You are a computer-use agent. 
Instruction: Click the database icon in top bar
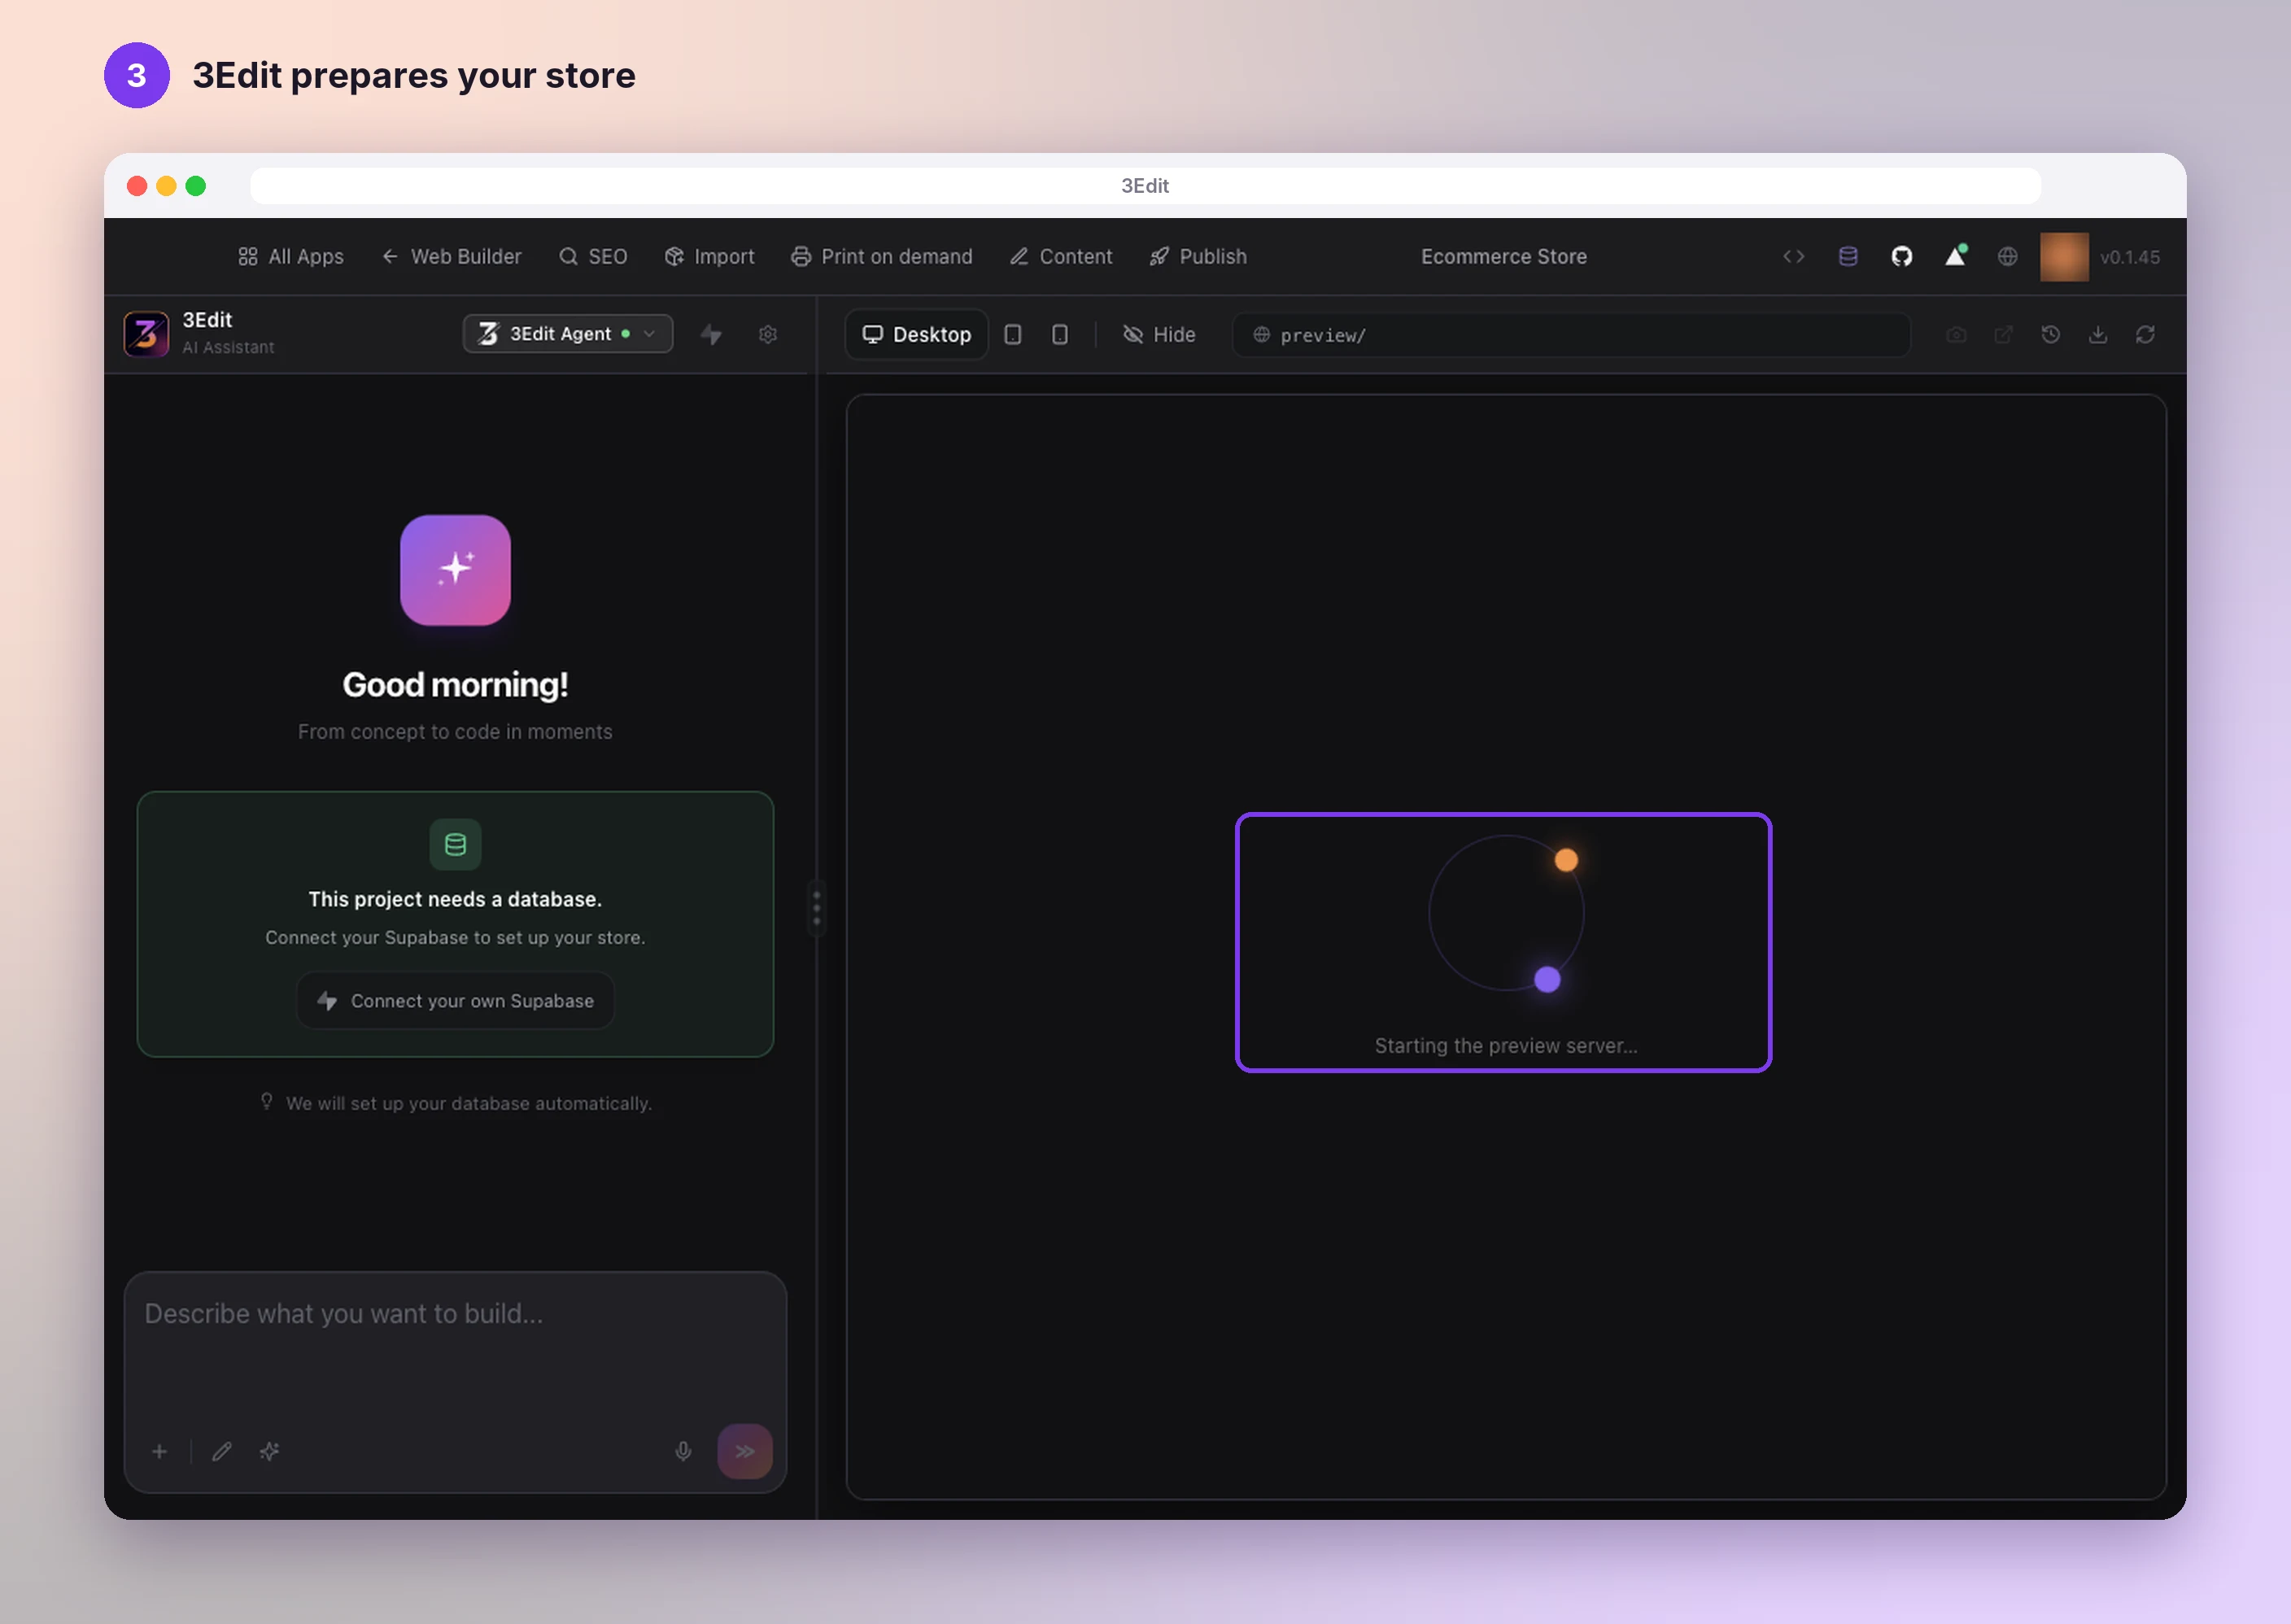(x=1848, y=257)
